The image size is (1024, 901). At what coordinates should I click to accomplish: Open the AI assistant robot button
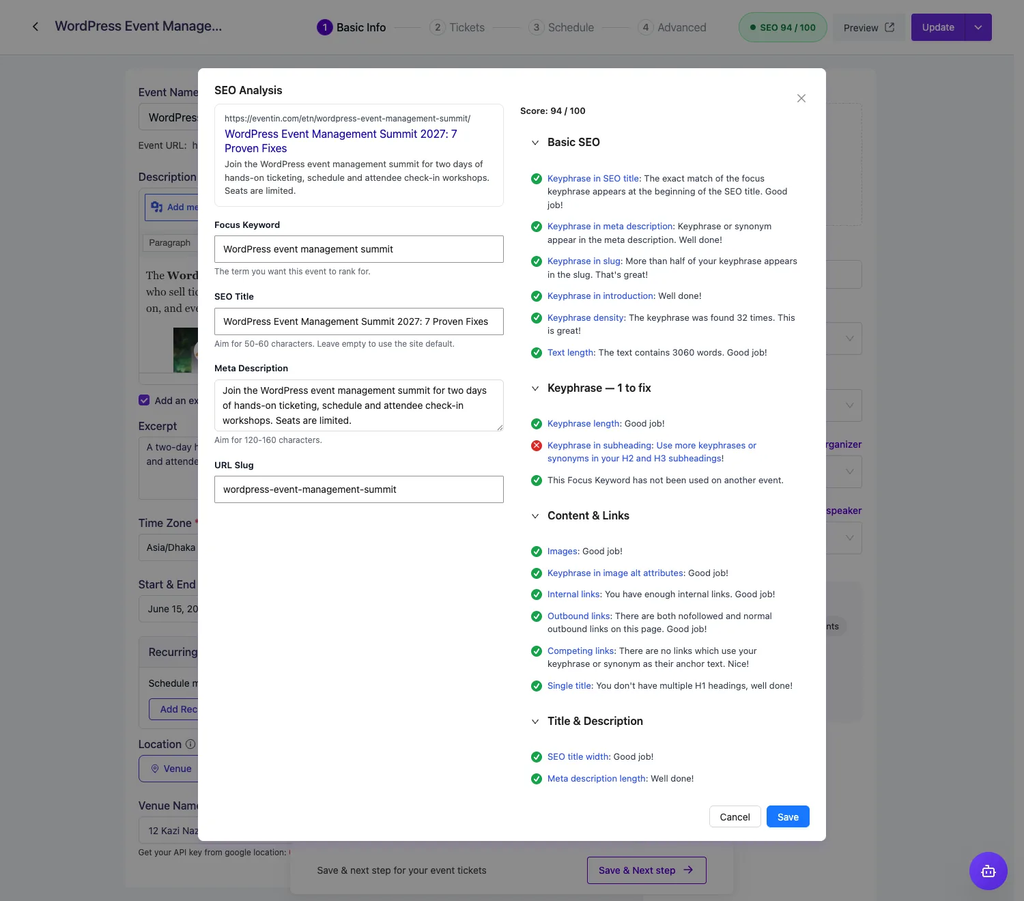point(987,870)
